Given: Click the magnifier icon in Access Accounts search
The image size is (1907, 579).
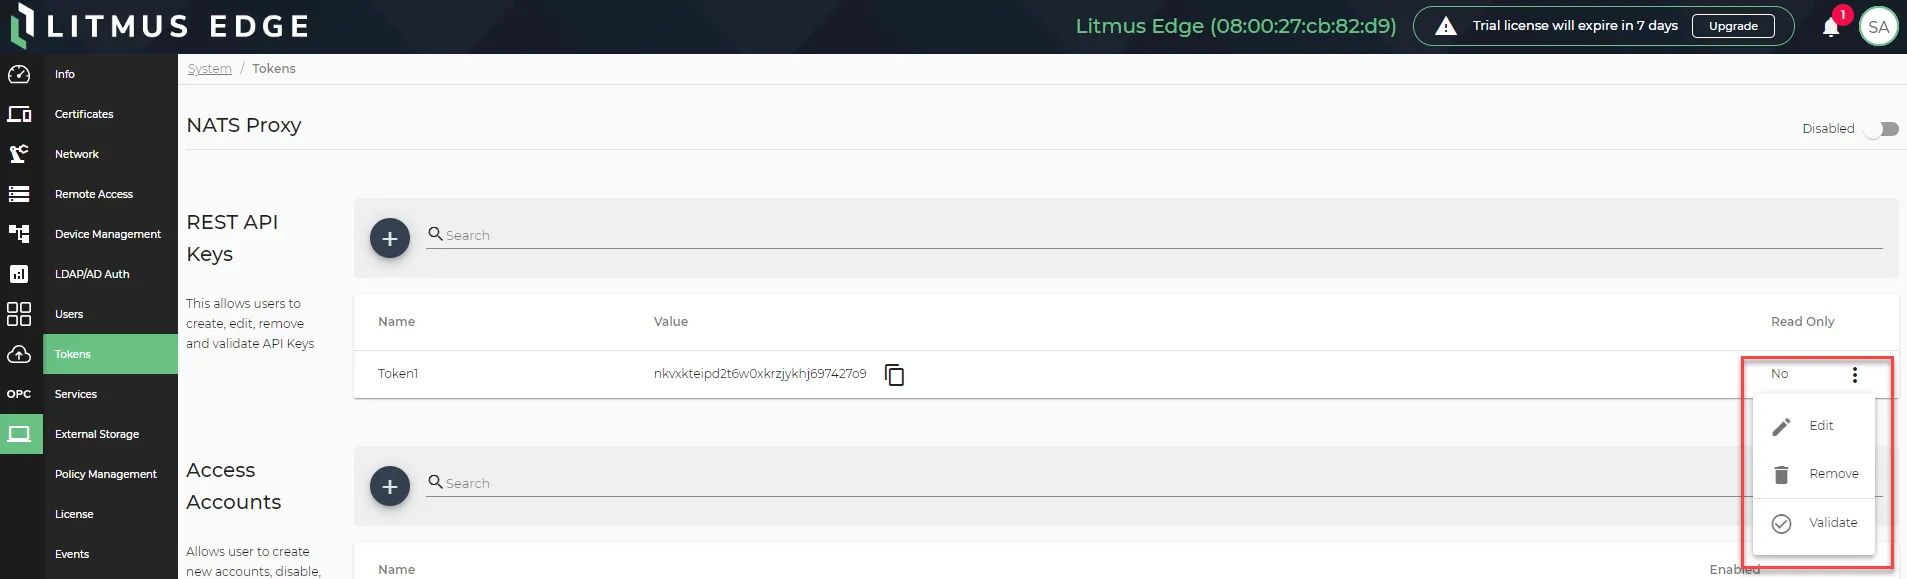Looking at the screenshot, I should (x=435, y=481).
